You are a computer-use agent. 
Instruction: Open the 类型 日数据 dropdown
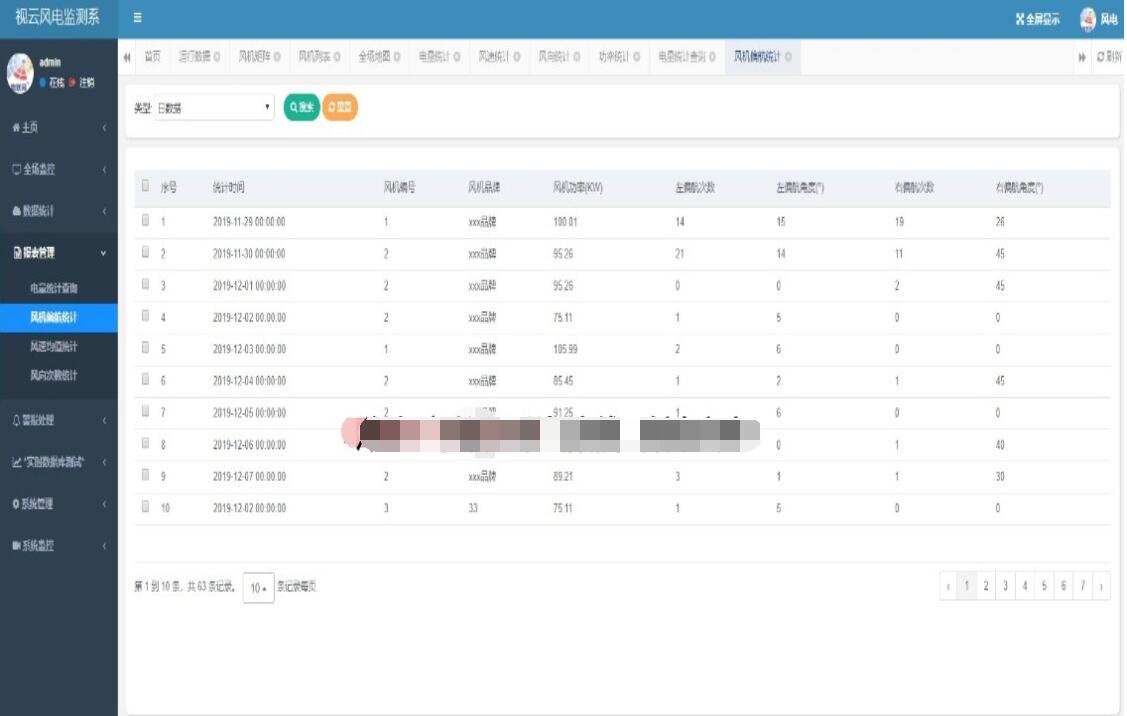(214, 108)
